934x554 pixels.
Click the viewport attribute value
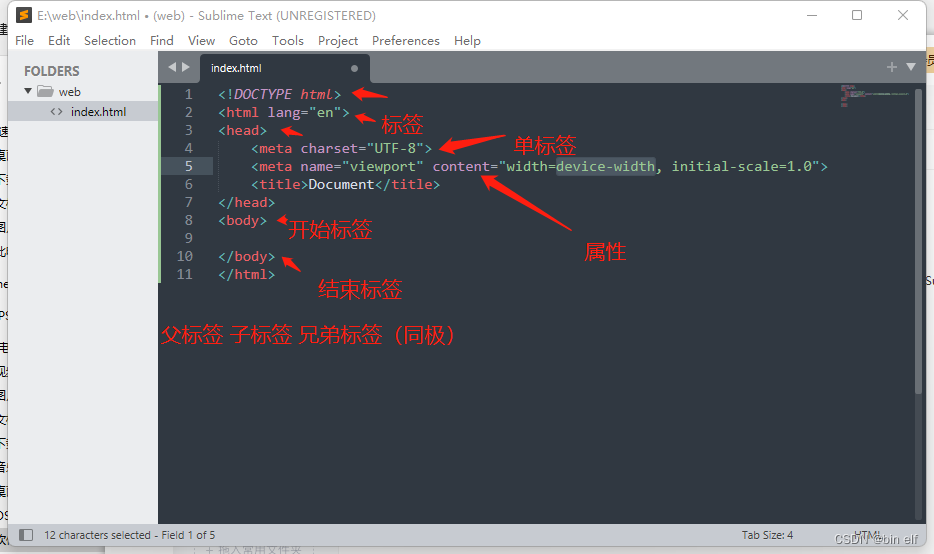[x=382, y=166]
